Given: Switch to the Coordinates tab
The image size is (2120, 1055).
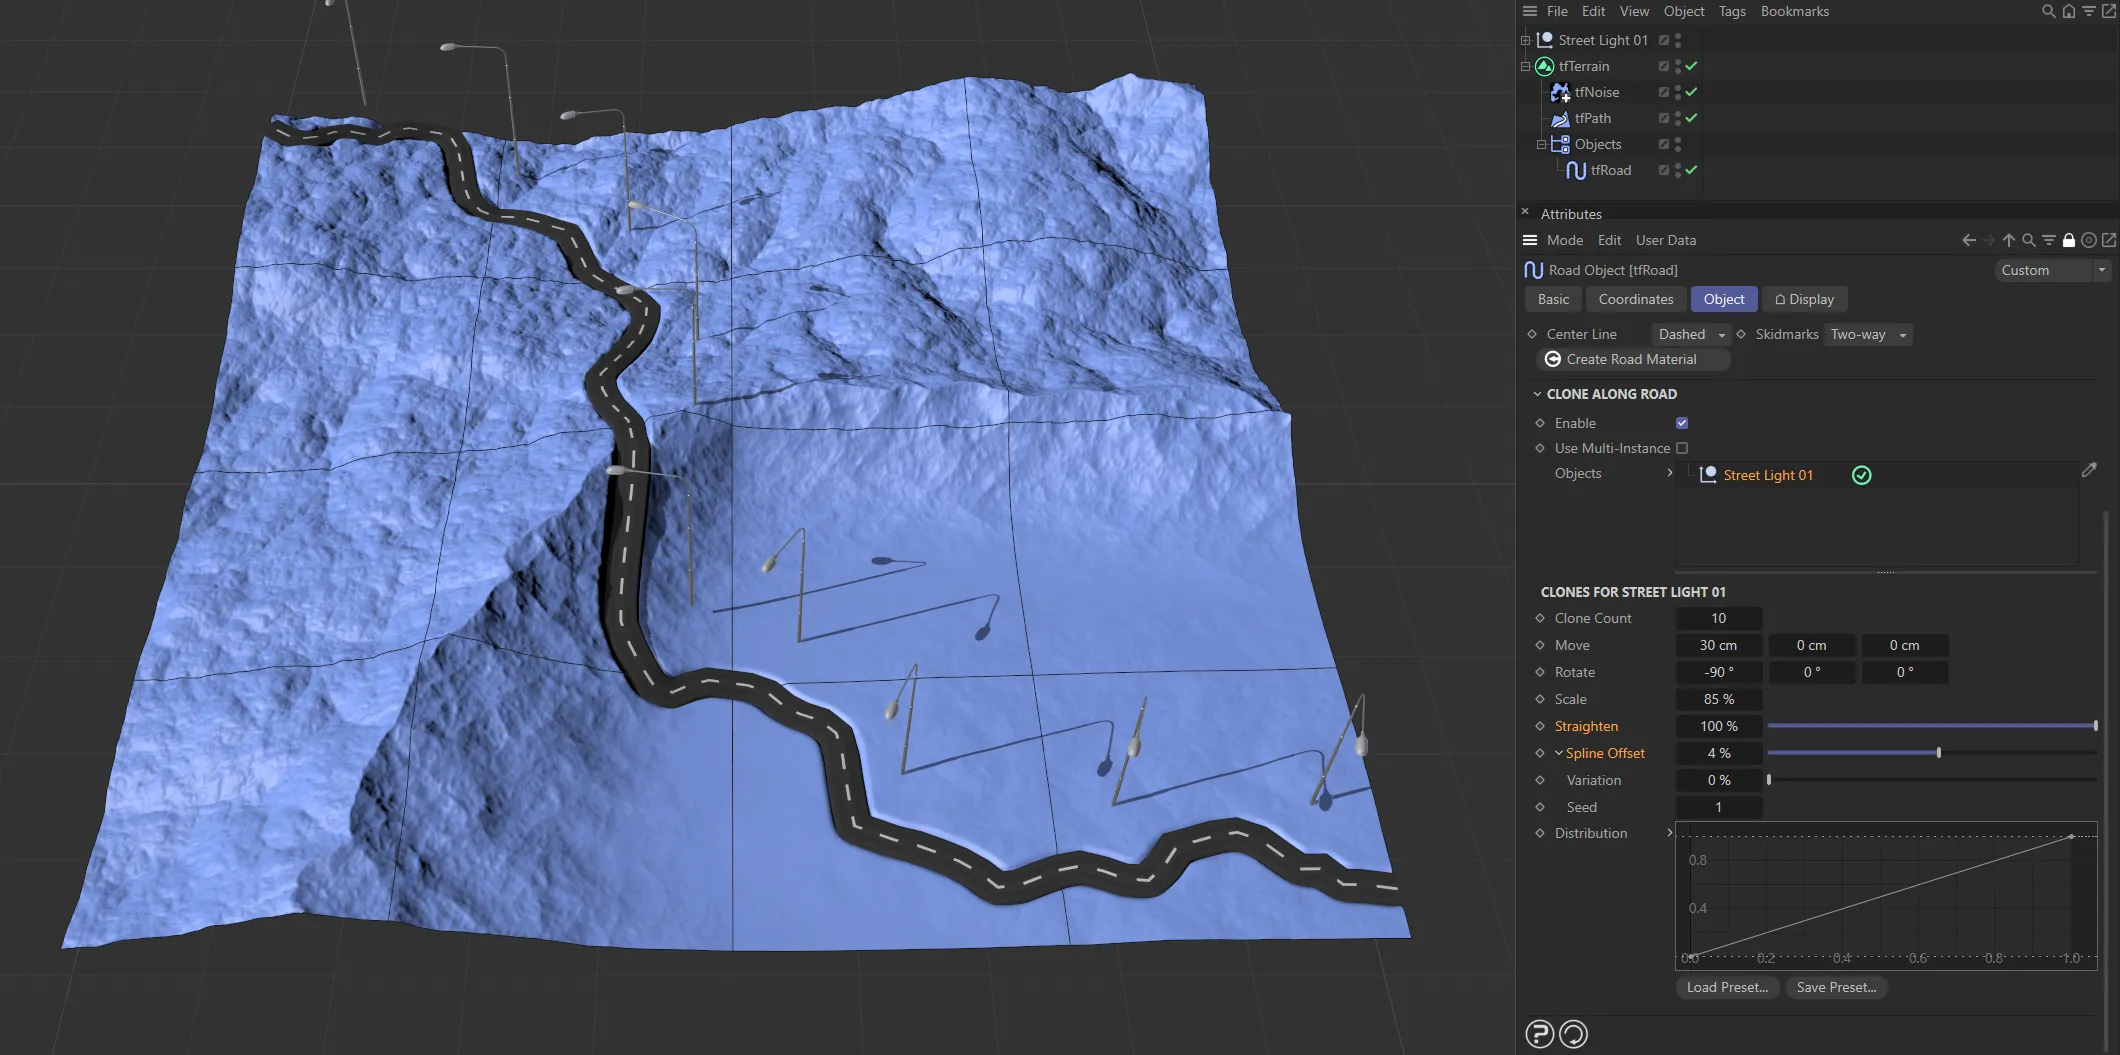Looking at the screenshot, I should pyautogui.click(x=1635, y=299).
